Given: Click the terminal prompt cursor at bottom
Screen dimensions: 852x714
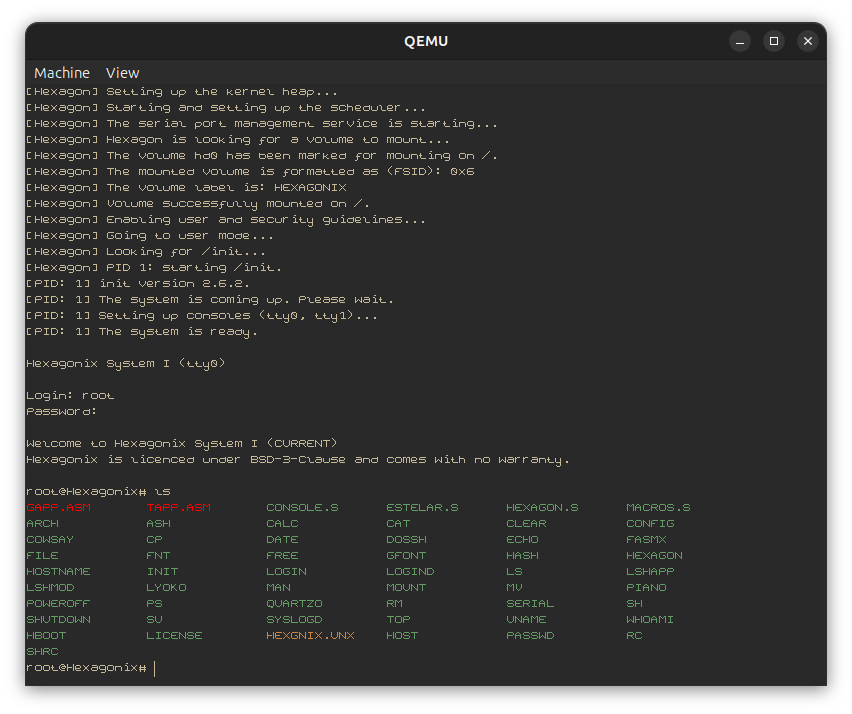Looking at the screenshot, I should [155, 668].
